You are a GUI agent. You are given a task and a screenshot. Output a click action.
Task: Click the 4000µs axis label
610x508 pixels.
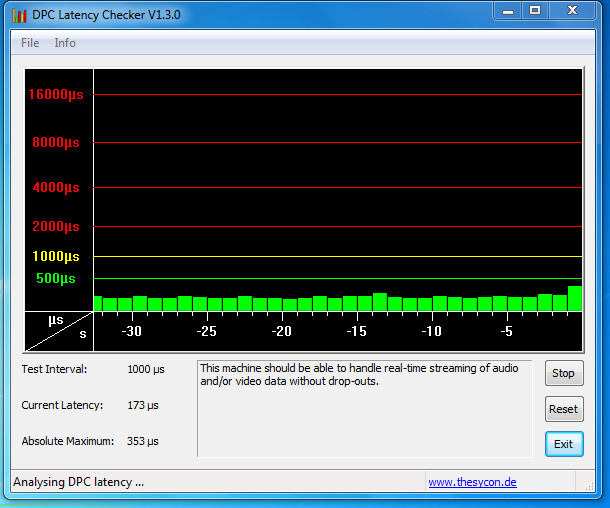click(x=56, y=187)
